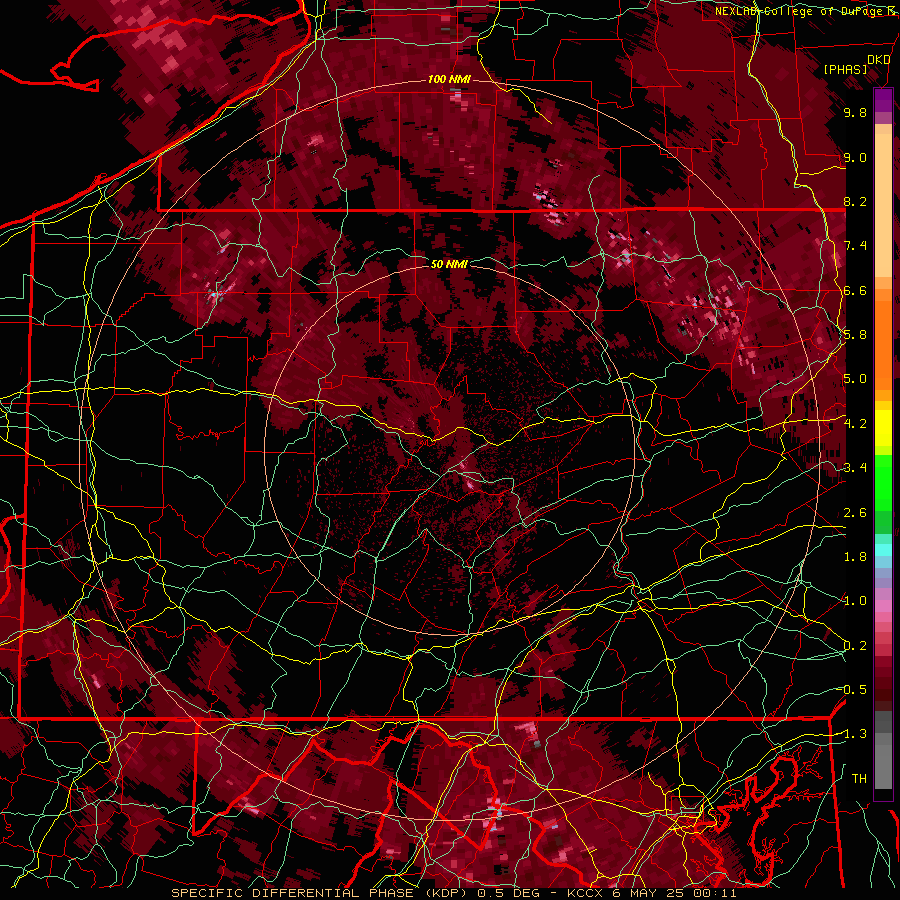Screen dimensions: 900x900
Task: Pick the yellow band near 4.2
Action: click(x=883, y=428)
